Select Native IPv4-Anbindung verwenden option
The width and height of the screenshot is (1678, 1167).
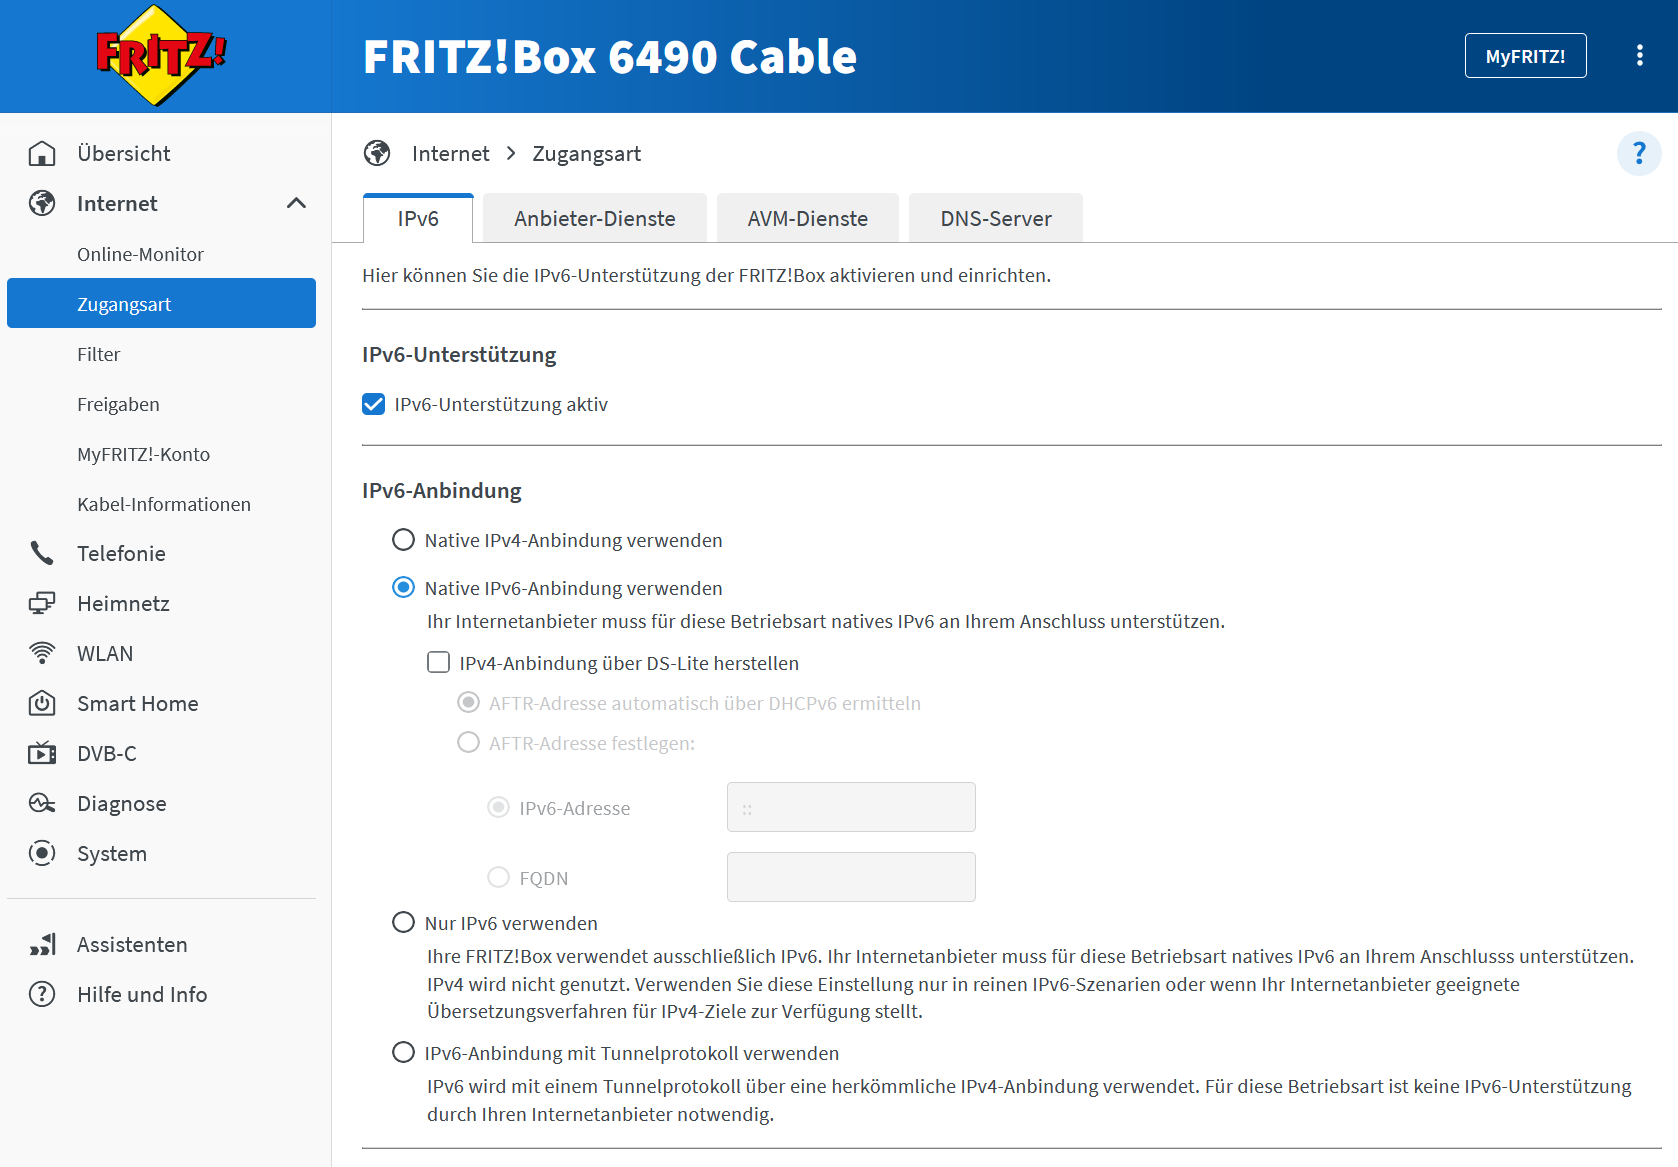[403, 540]
